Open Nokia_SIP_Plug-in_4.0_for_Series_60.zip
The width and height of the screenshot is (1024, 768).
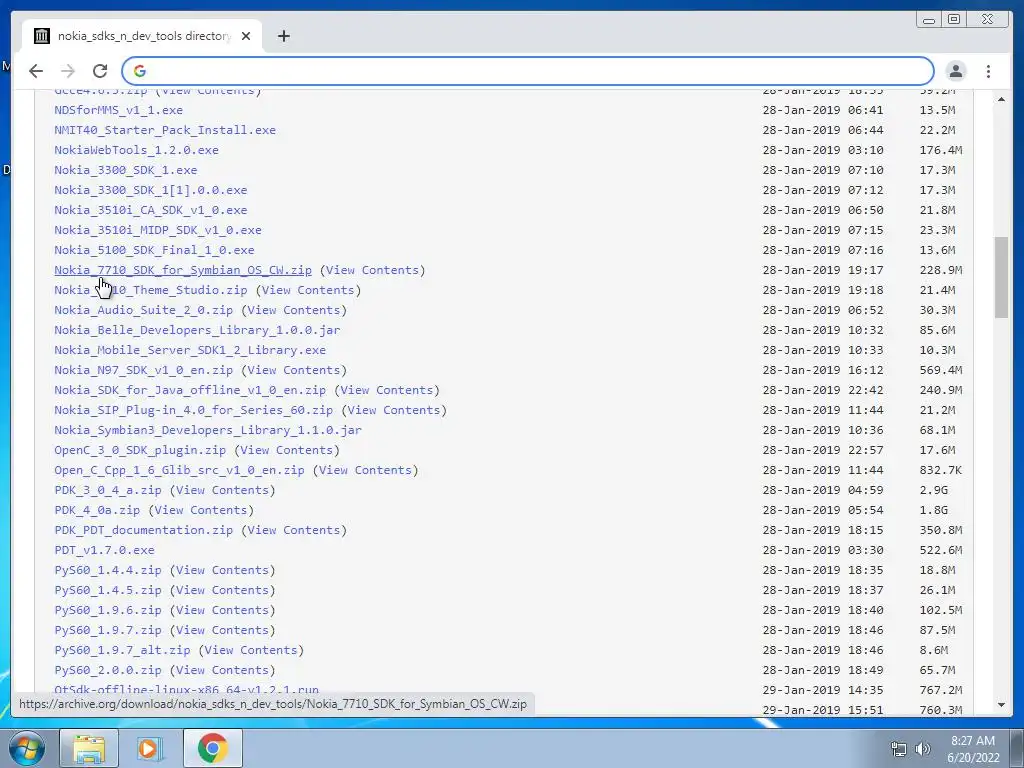coord(193,410)
